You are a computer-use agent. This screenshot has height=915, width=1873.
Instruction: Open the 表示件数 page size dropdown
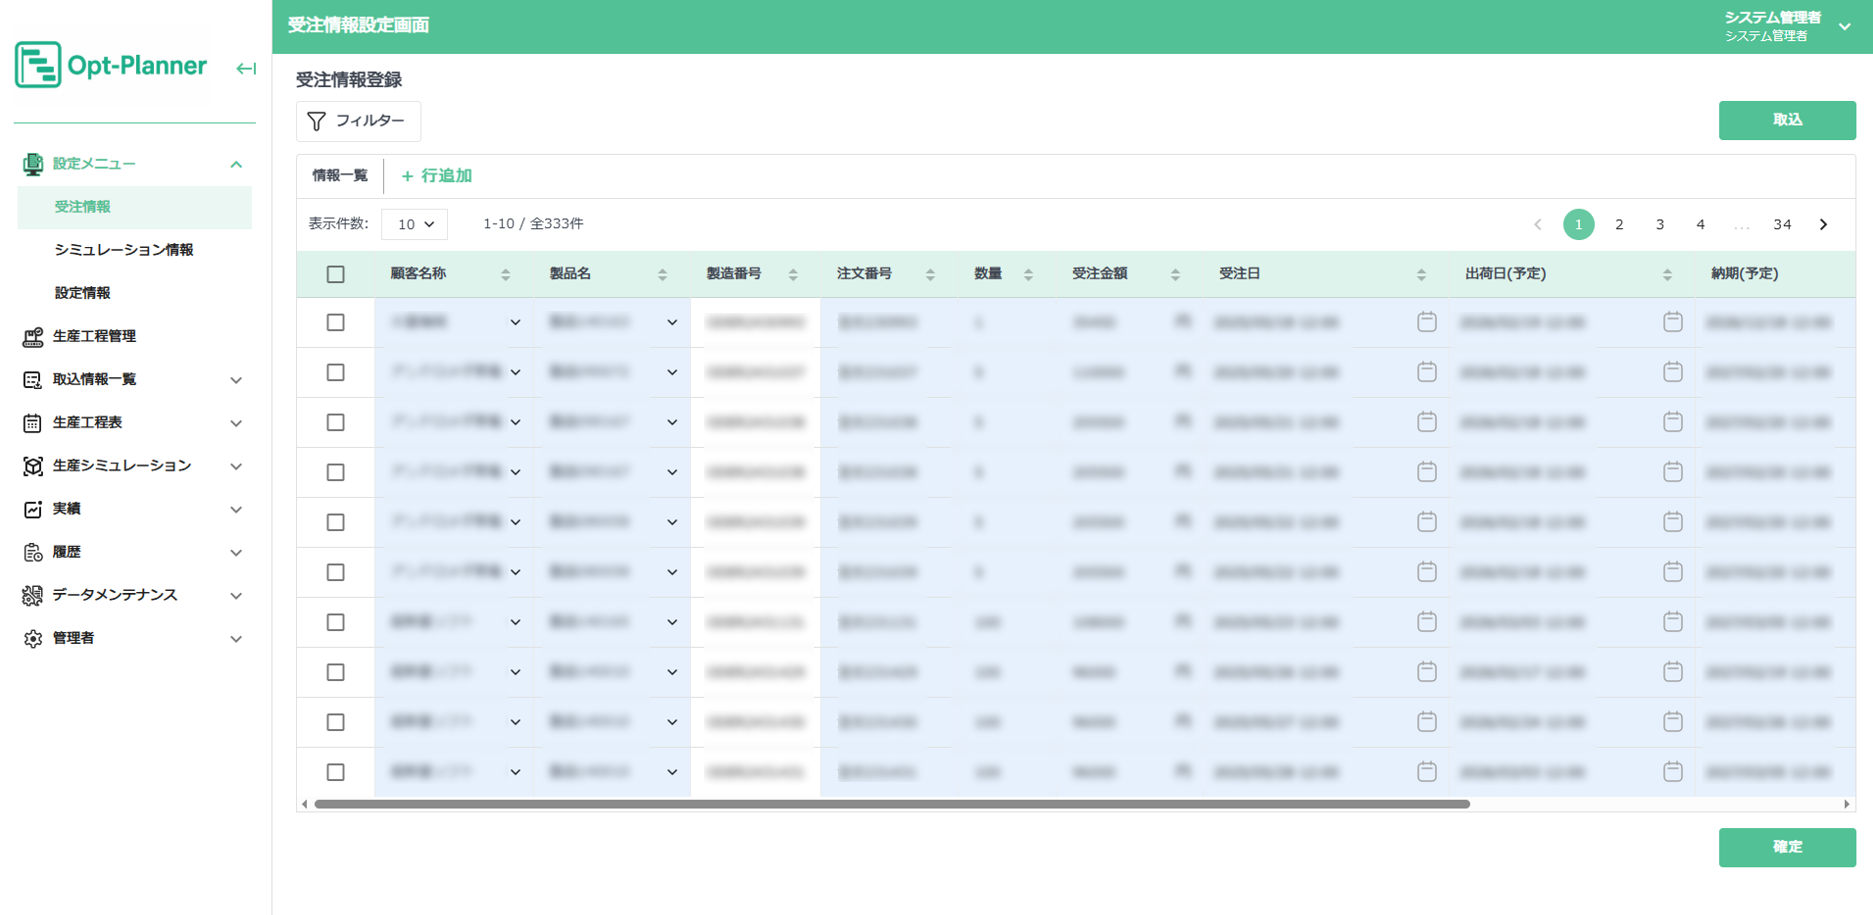pyautogui.click(x=415, y=225)
